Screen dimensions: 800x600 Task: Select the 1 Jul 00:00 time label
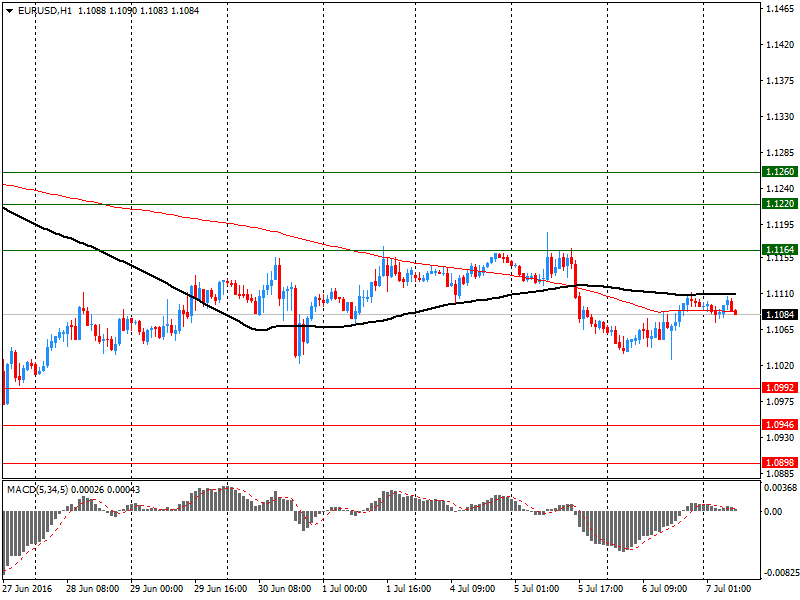pyautogui.click(x=344, y=589)
